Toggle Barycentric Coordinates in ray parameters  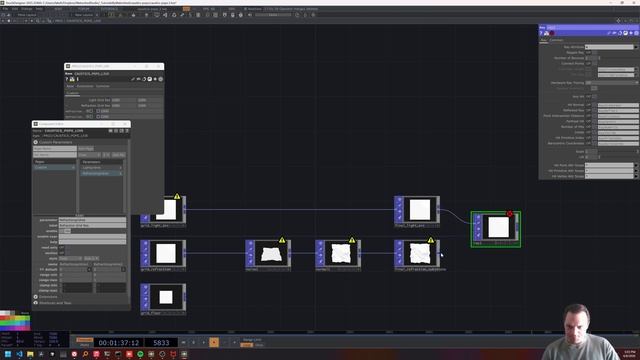point(591,143)
